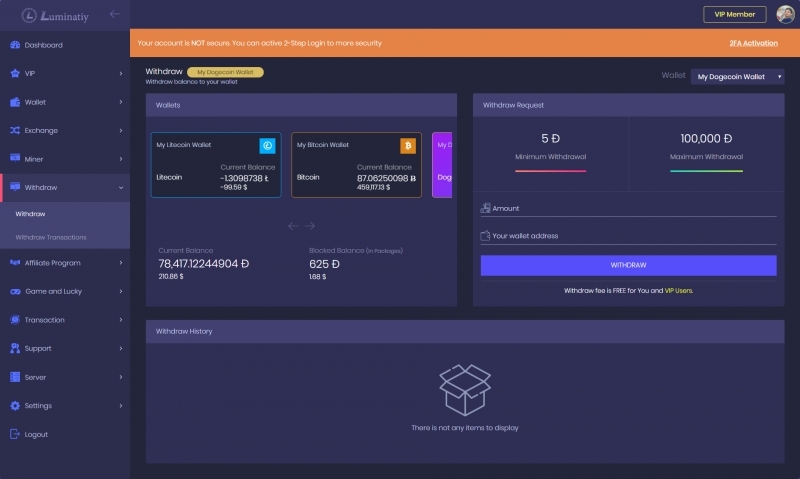Collapse the Withdraw sidebar section
The width and height of the screenshot is (800, 479).
[120, 187]
